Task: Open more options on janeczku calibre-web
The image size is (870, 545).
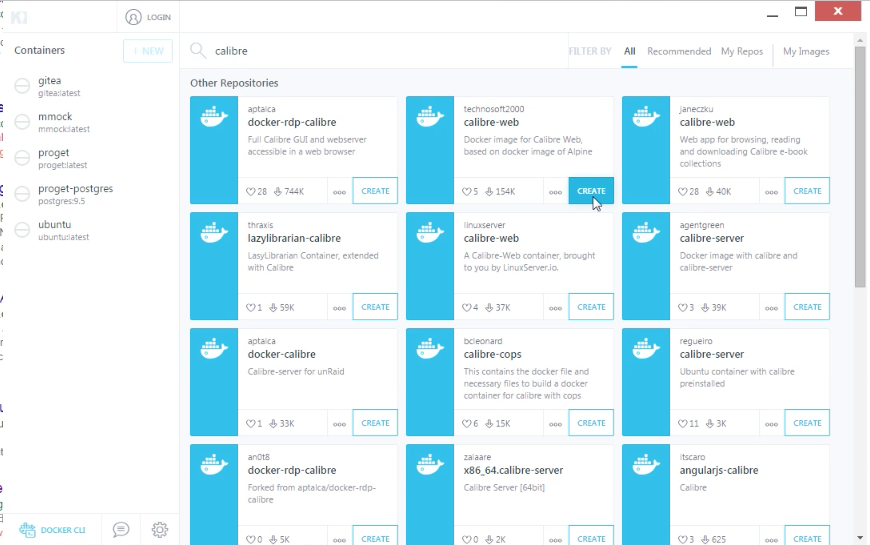Action: click(x=771, y=192)
